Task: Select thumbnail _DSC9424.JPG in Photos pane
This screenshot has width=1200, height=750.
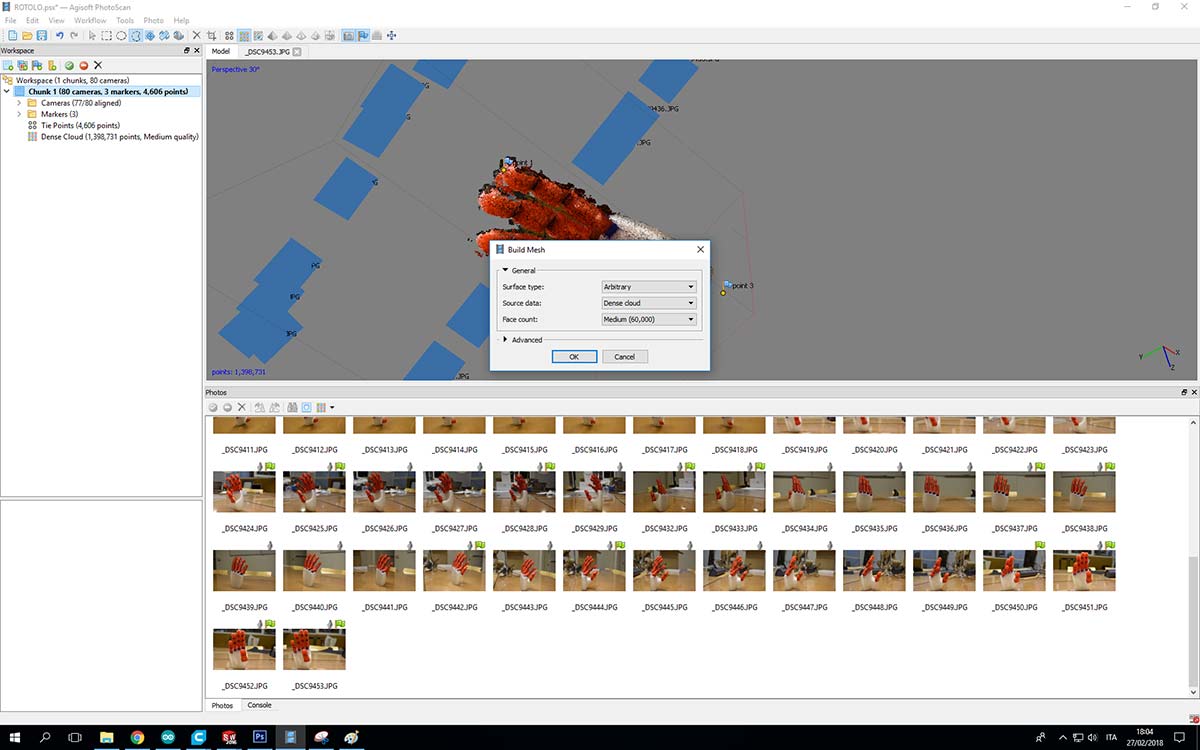Action: point(244,490)
